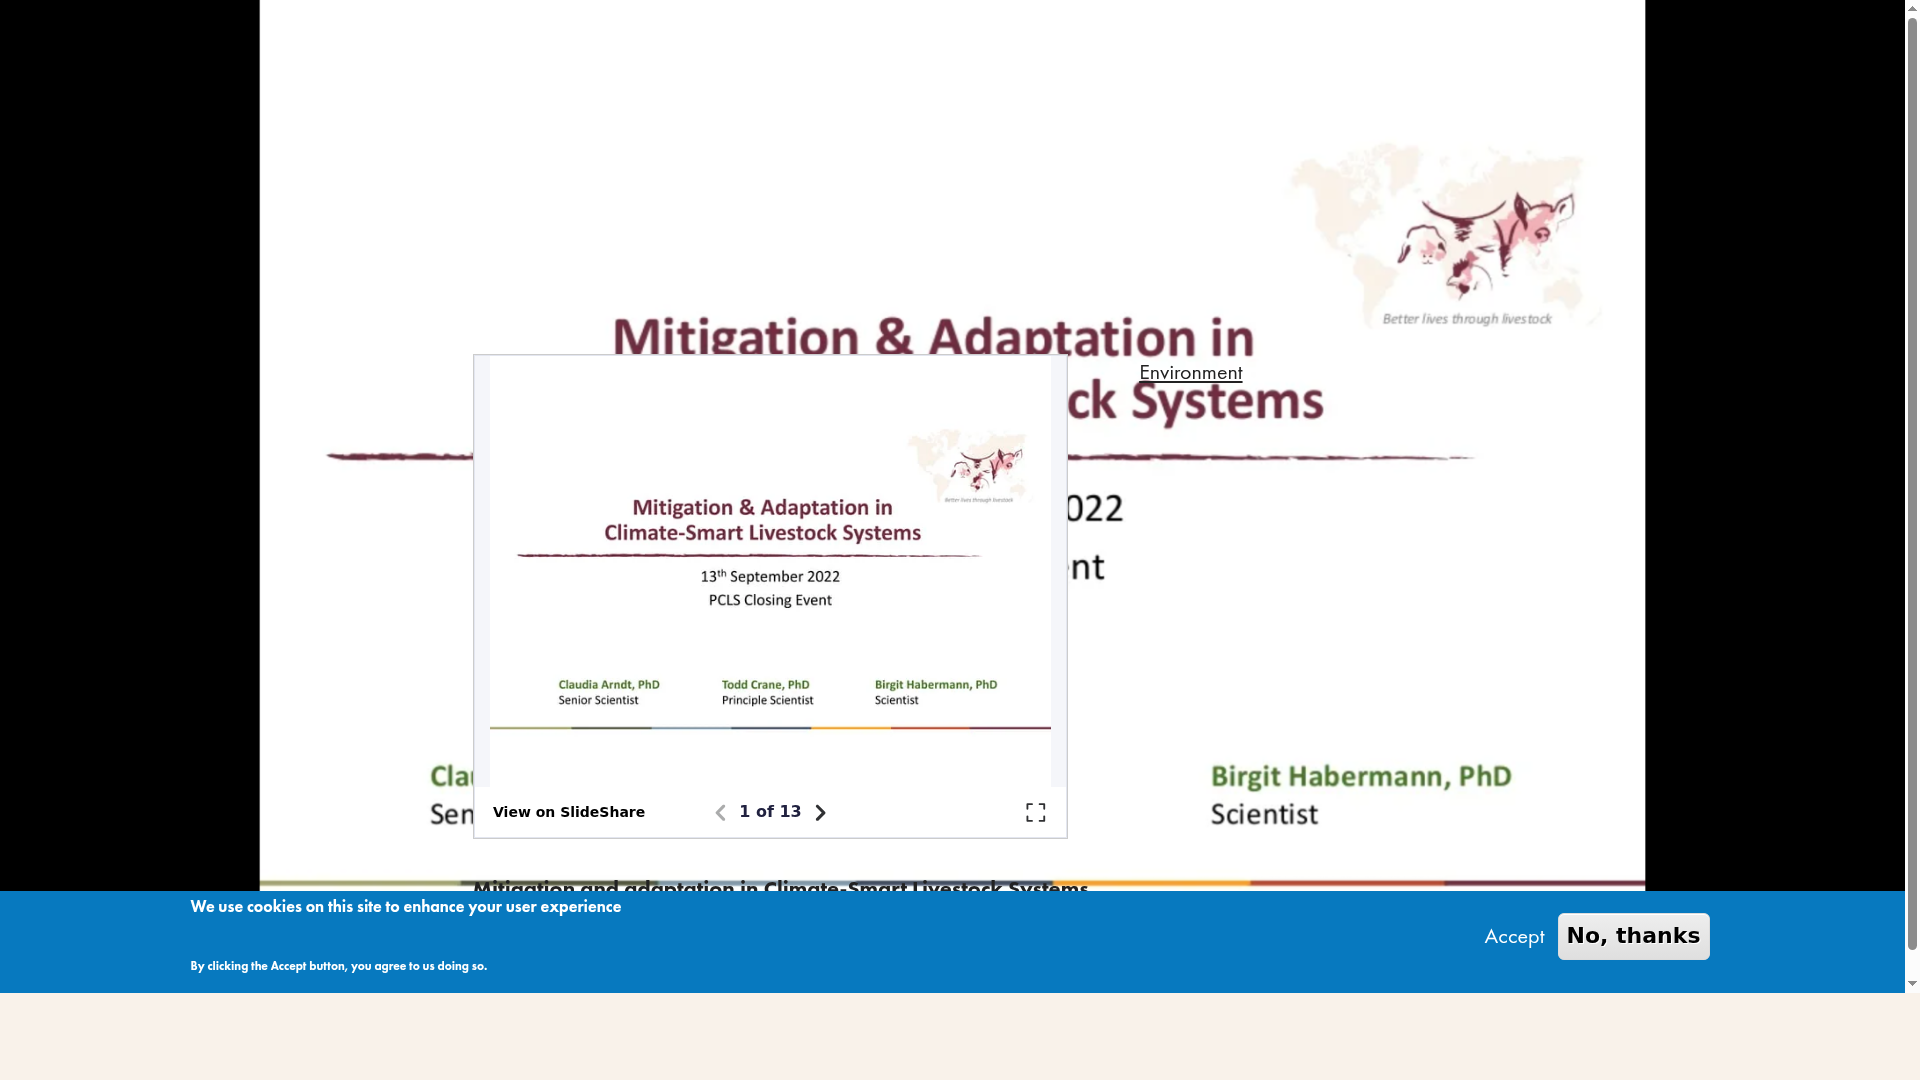The image size is (1920, 1080).
Task: Click 'Todd Crane, PhD' in embedded slide
Action: point(765,685)
